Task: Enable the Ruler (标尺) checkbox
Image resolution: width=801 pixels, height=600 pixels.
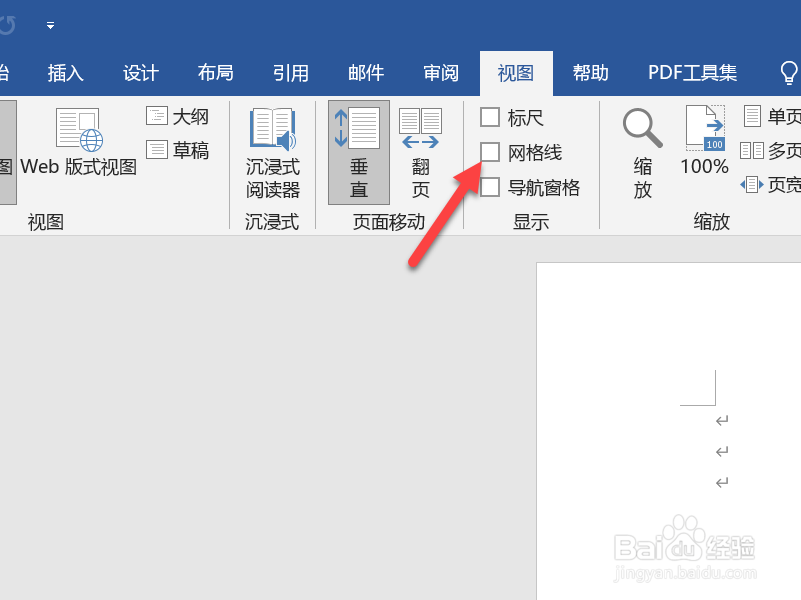Action: 490,117
